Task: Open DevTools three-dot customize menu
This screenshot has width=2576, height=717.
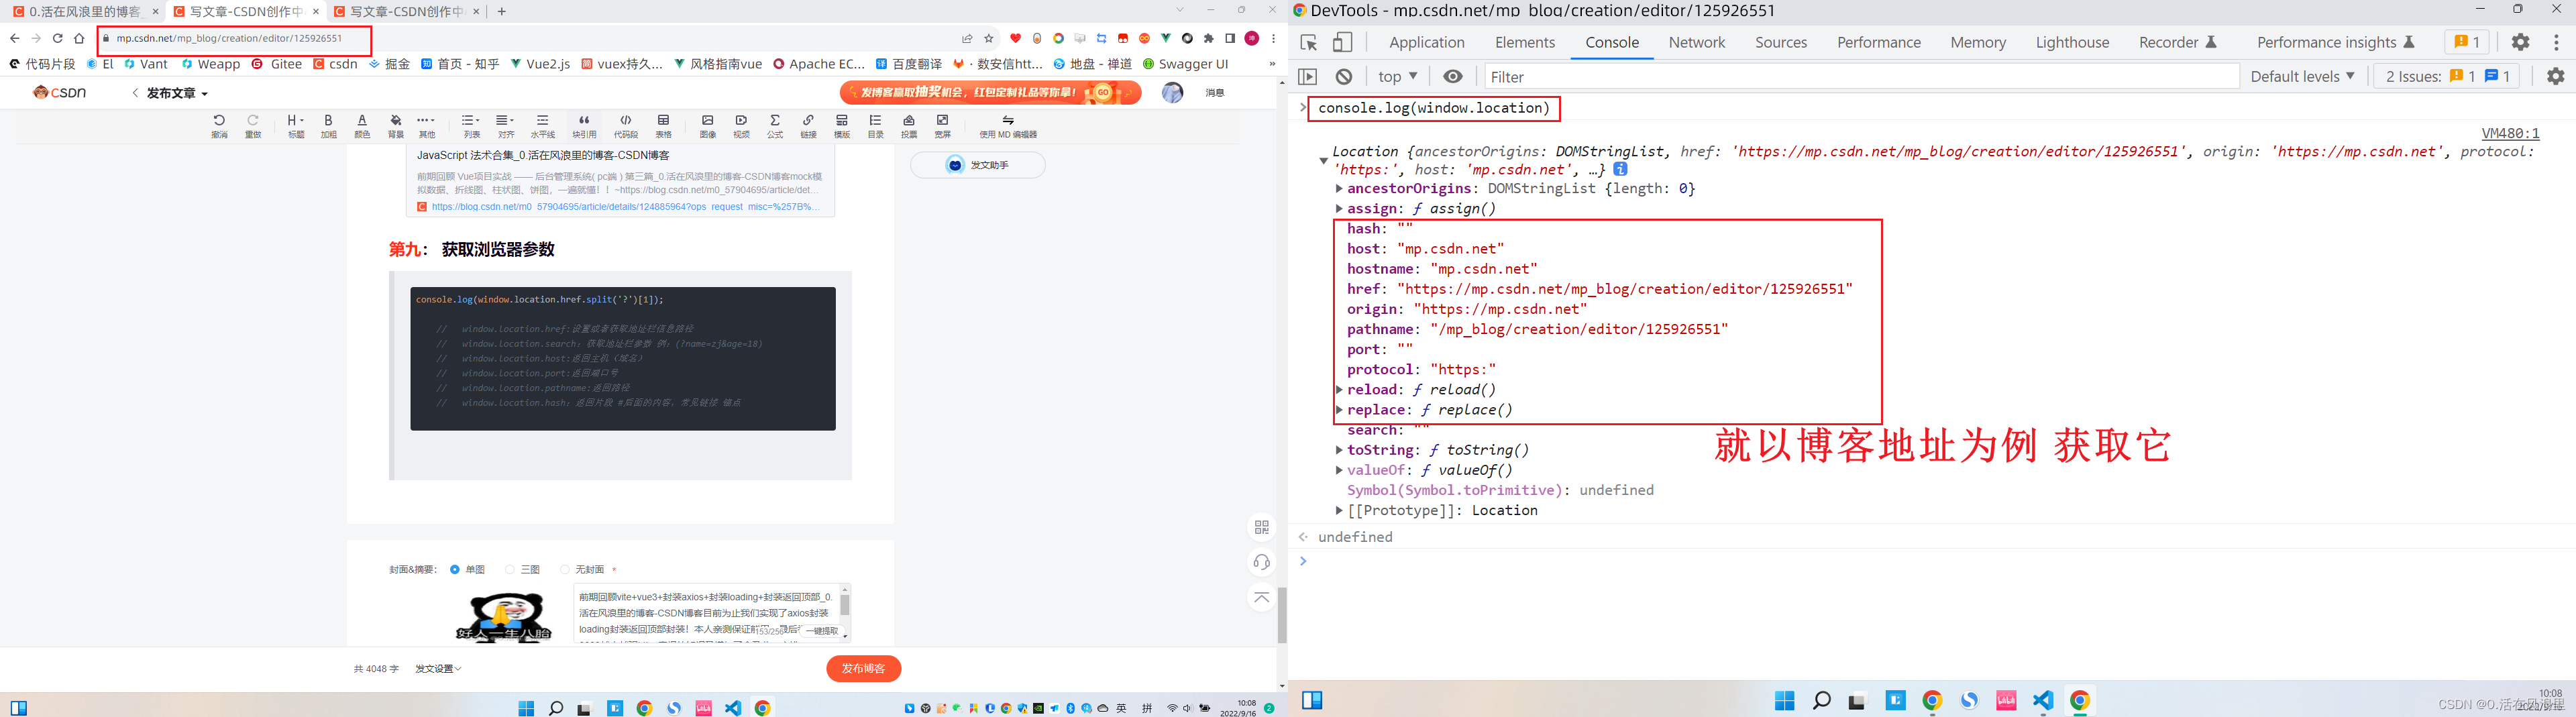Action: [x=2556, y=42]
